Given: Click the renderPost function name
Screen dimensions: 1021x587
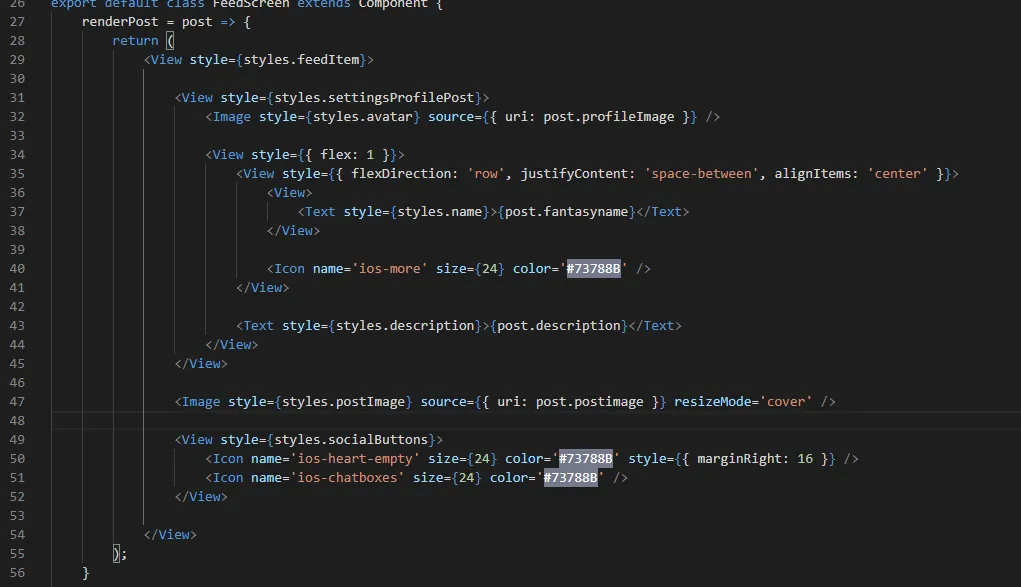Looking at the screenshot, I should [x=120, y=21].
